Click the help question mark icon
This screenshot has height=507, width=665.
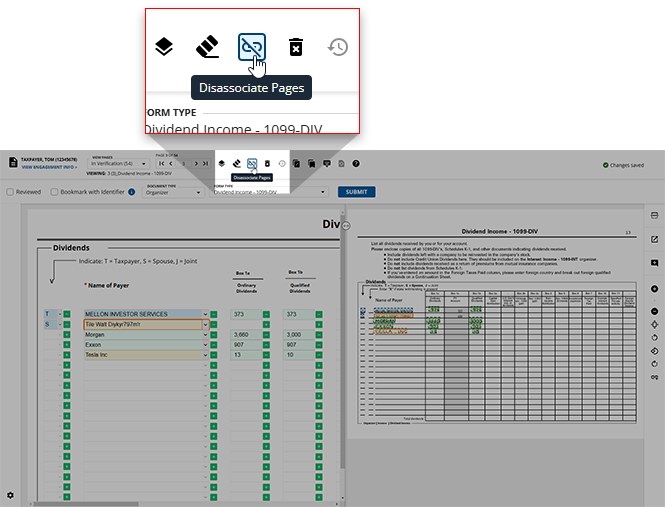(x=356, y=163)
